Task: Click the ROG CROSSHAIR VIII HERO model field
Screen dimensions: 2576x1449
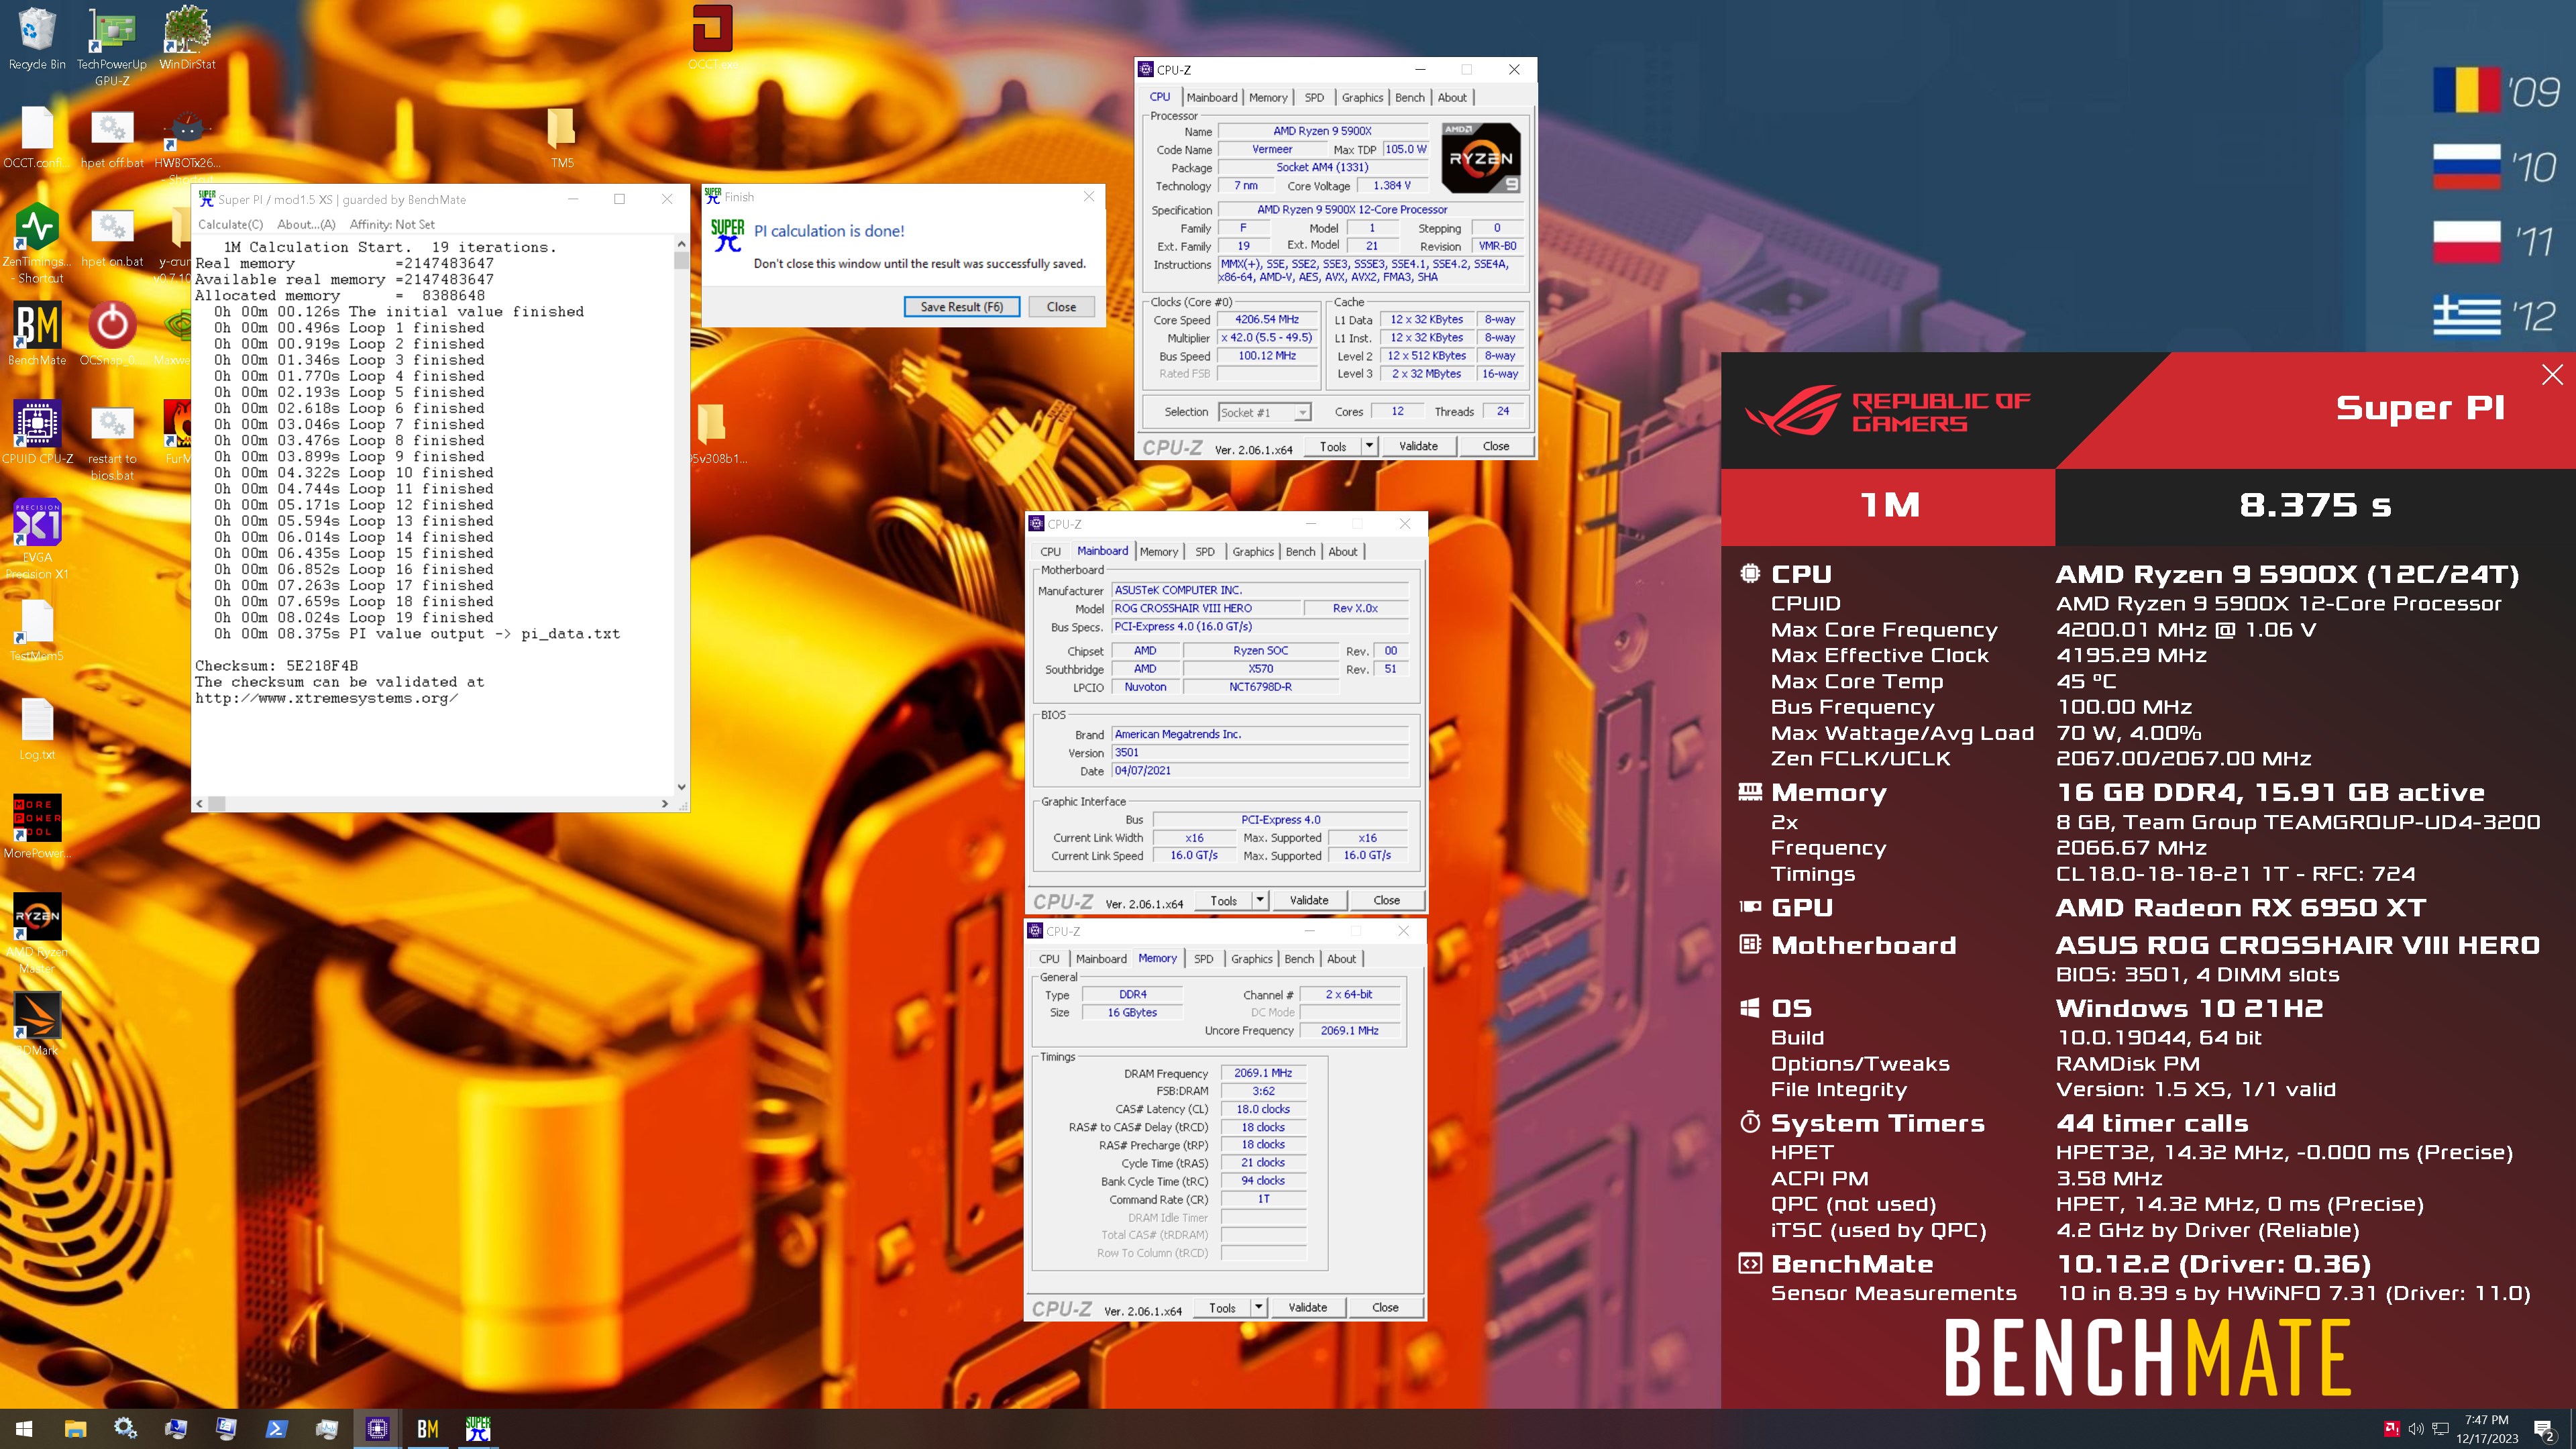Action: tap(1207, 608)
